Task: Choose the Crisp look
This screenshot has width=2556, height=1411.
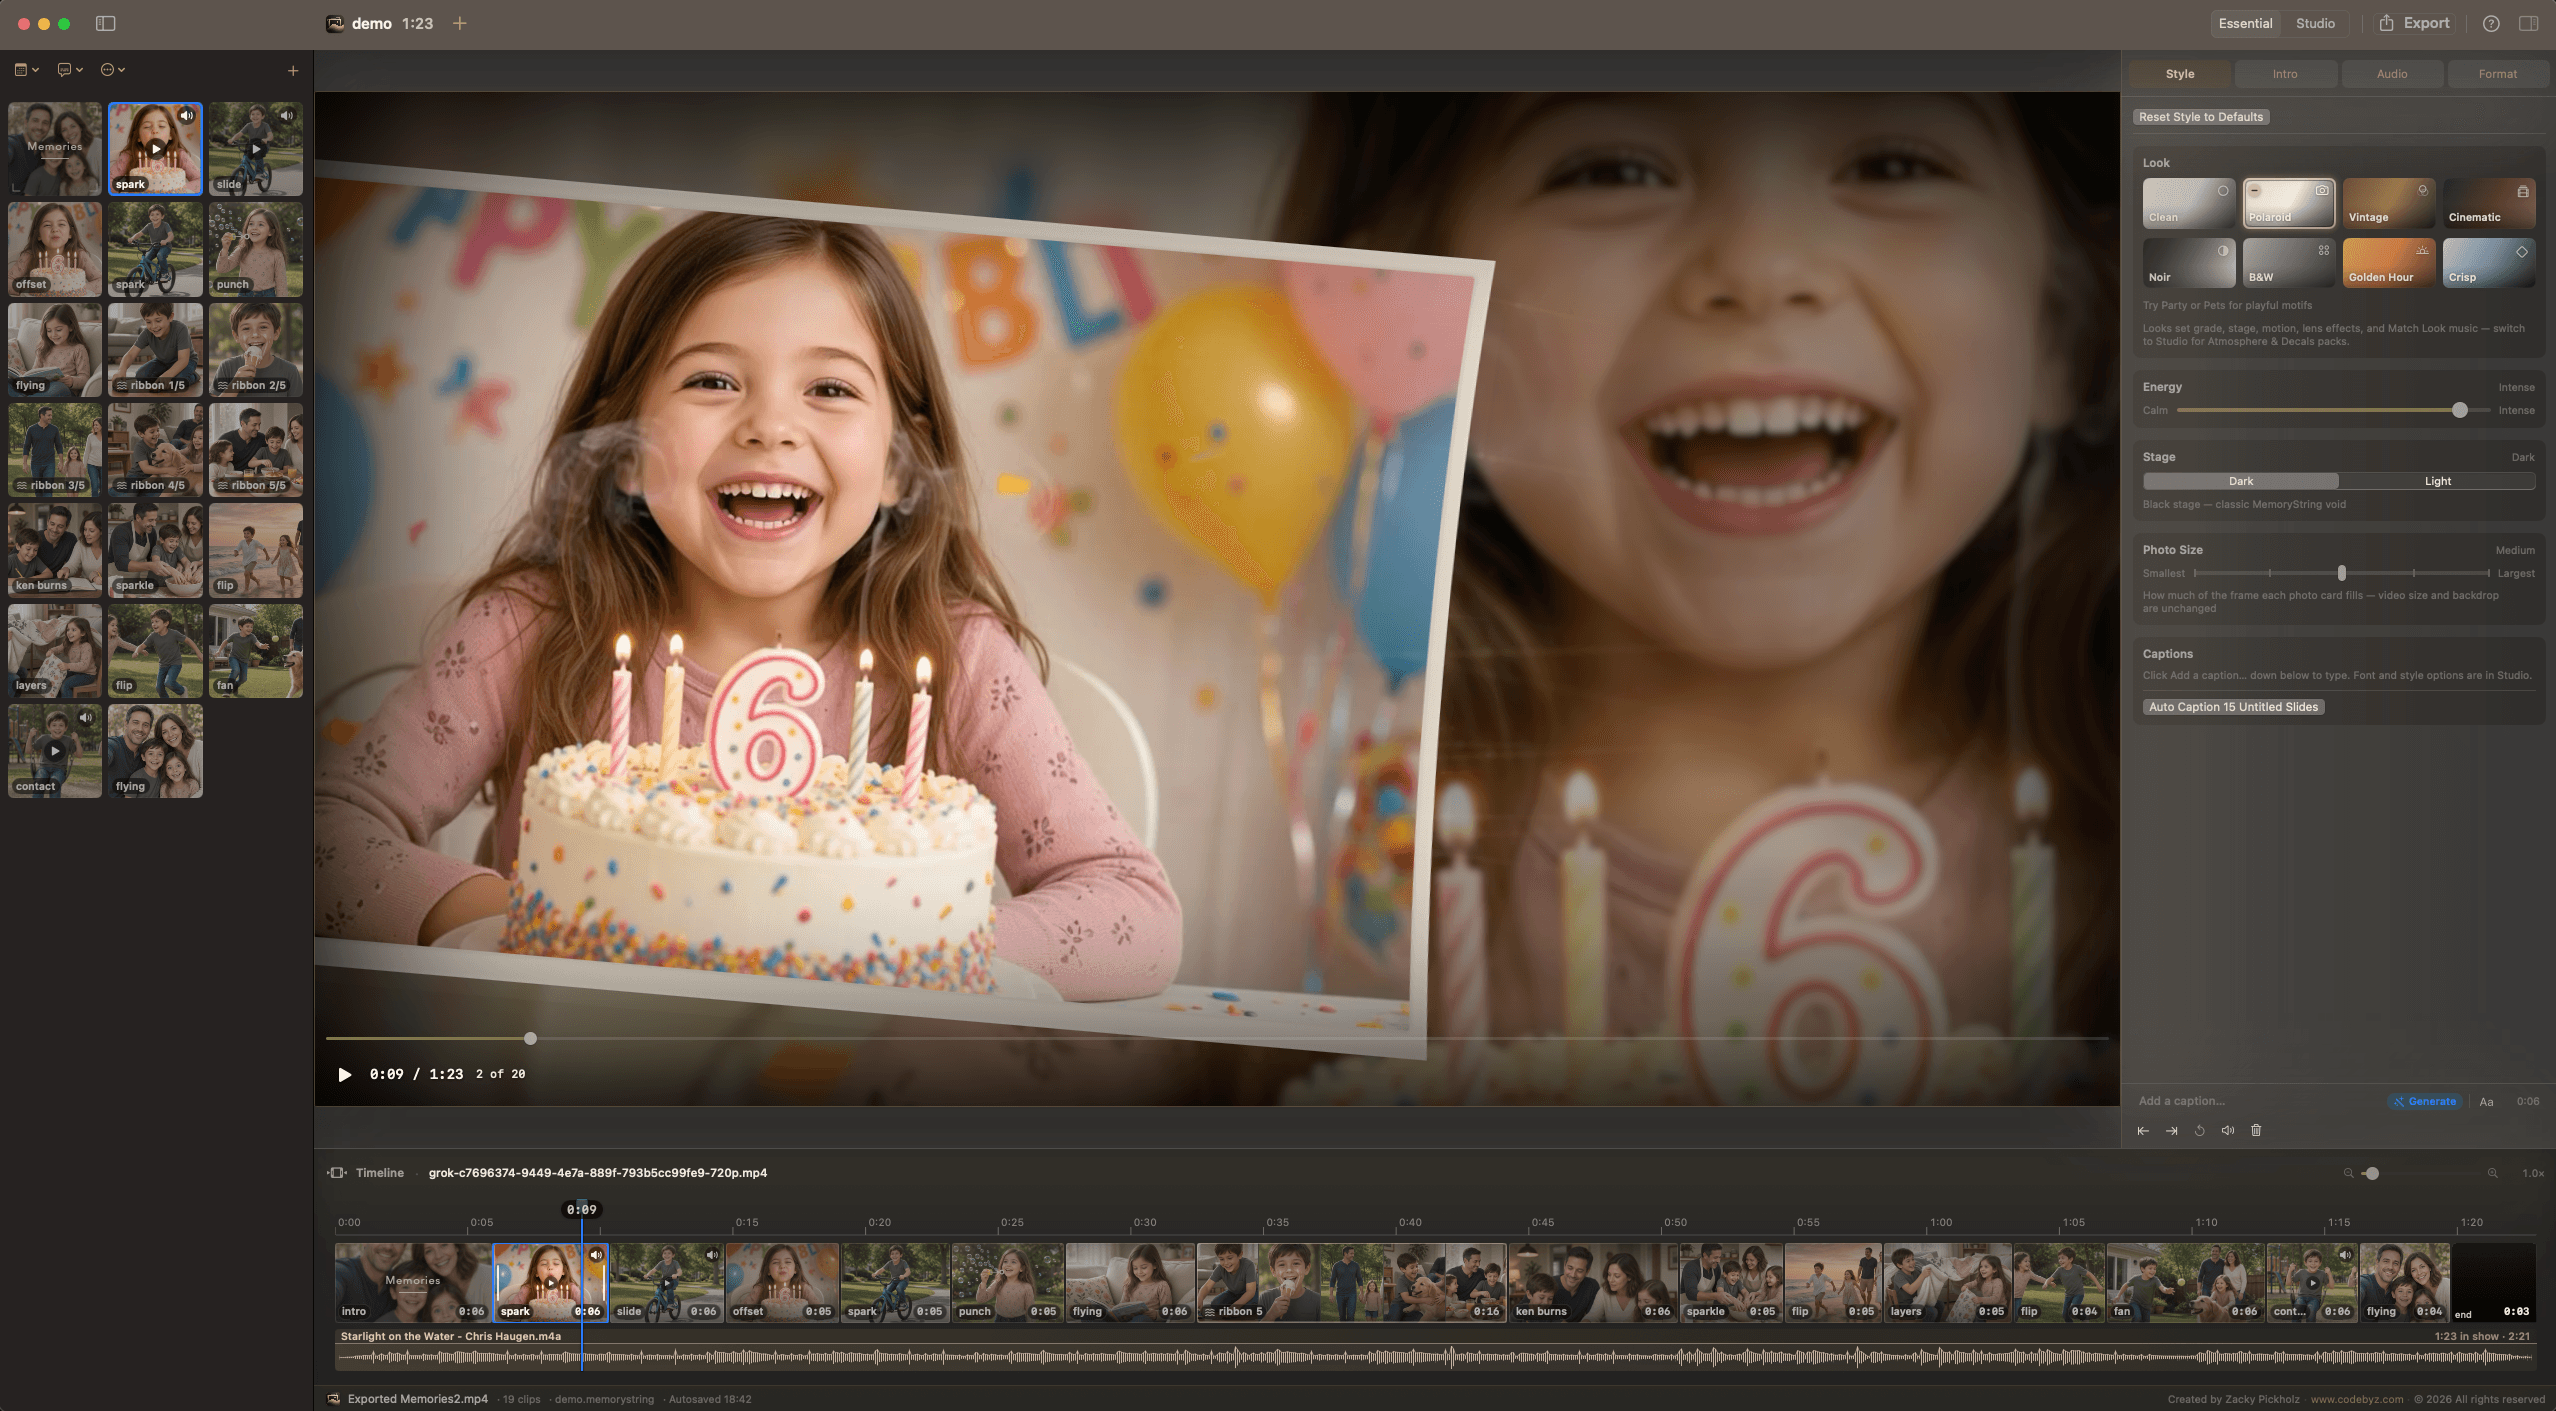Action: (2488, 264)
